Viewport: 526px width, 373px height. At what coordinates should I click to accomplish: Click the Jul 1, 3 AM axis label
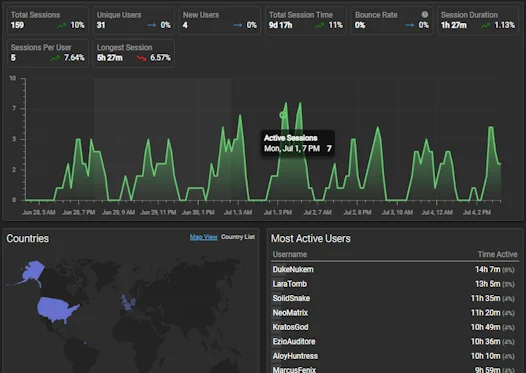(x=238, y=212)
